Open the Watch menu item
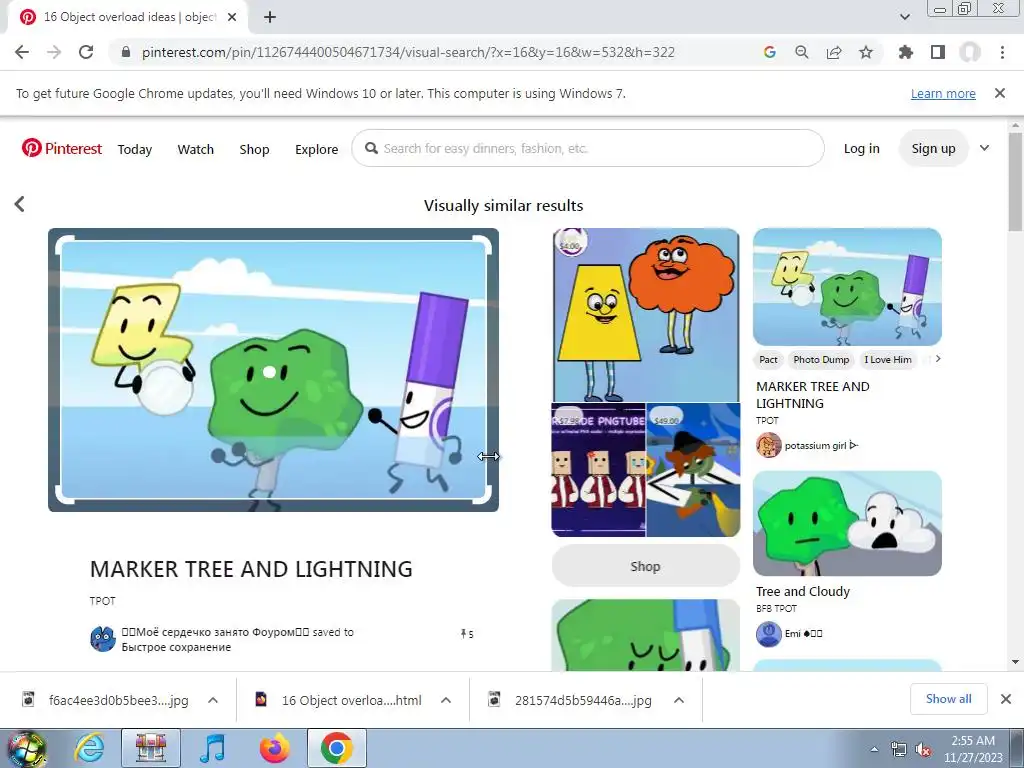The height and width of the screenshot is (768, 1024). (195, 150)
